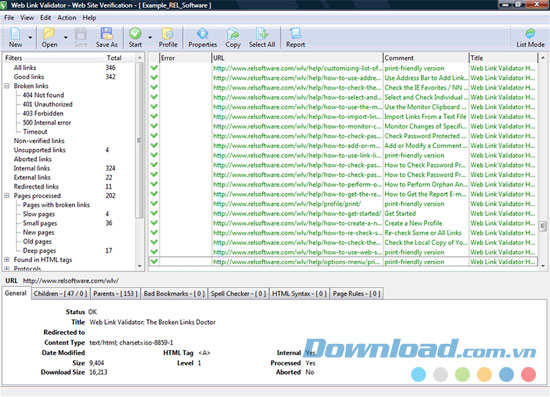Open the HTML Syntax - [0] tab
Image resolution: width=550 pixels, height=397 pixels.
(299, 294)
